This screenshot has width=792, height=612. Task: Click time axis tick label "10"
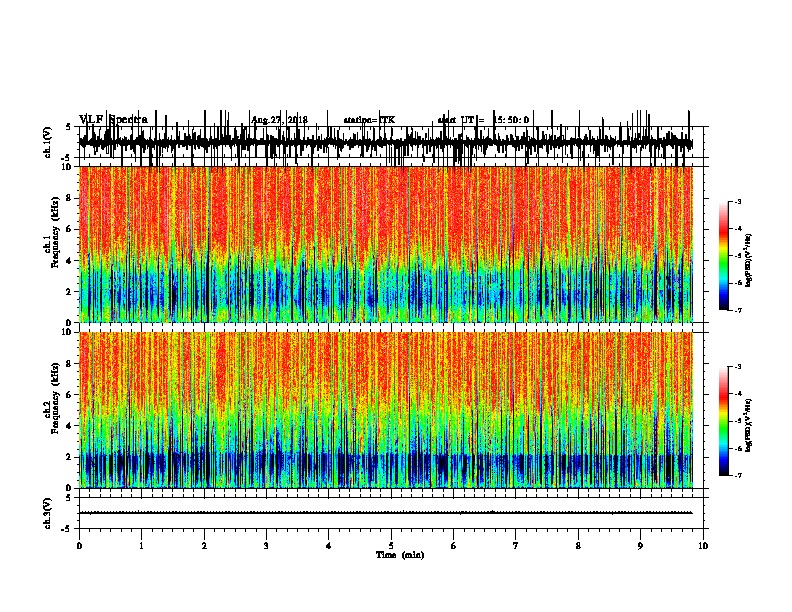(703, 546)
